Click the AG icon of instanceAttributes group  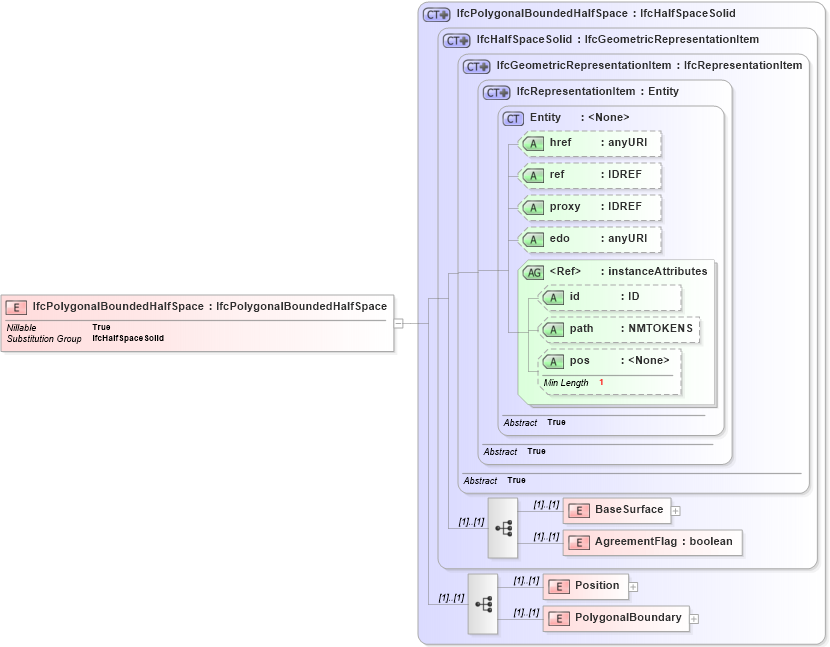[x=533, y=271]
